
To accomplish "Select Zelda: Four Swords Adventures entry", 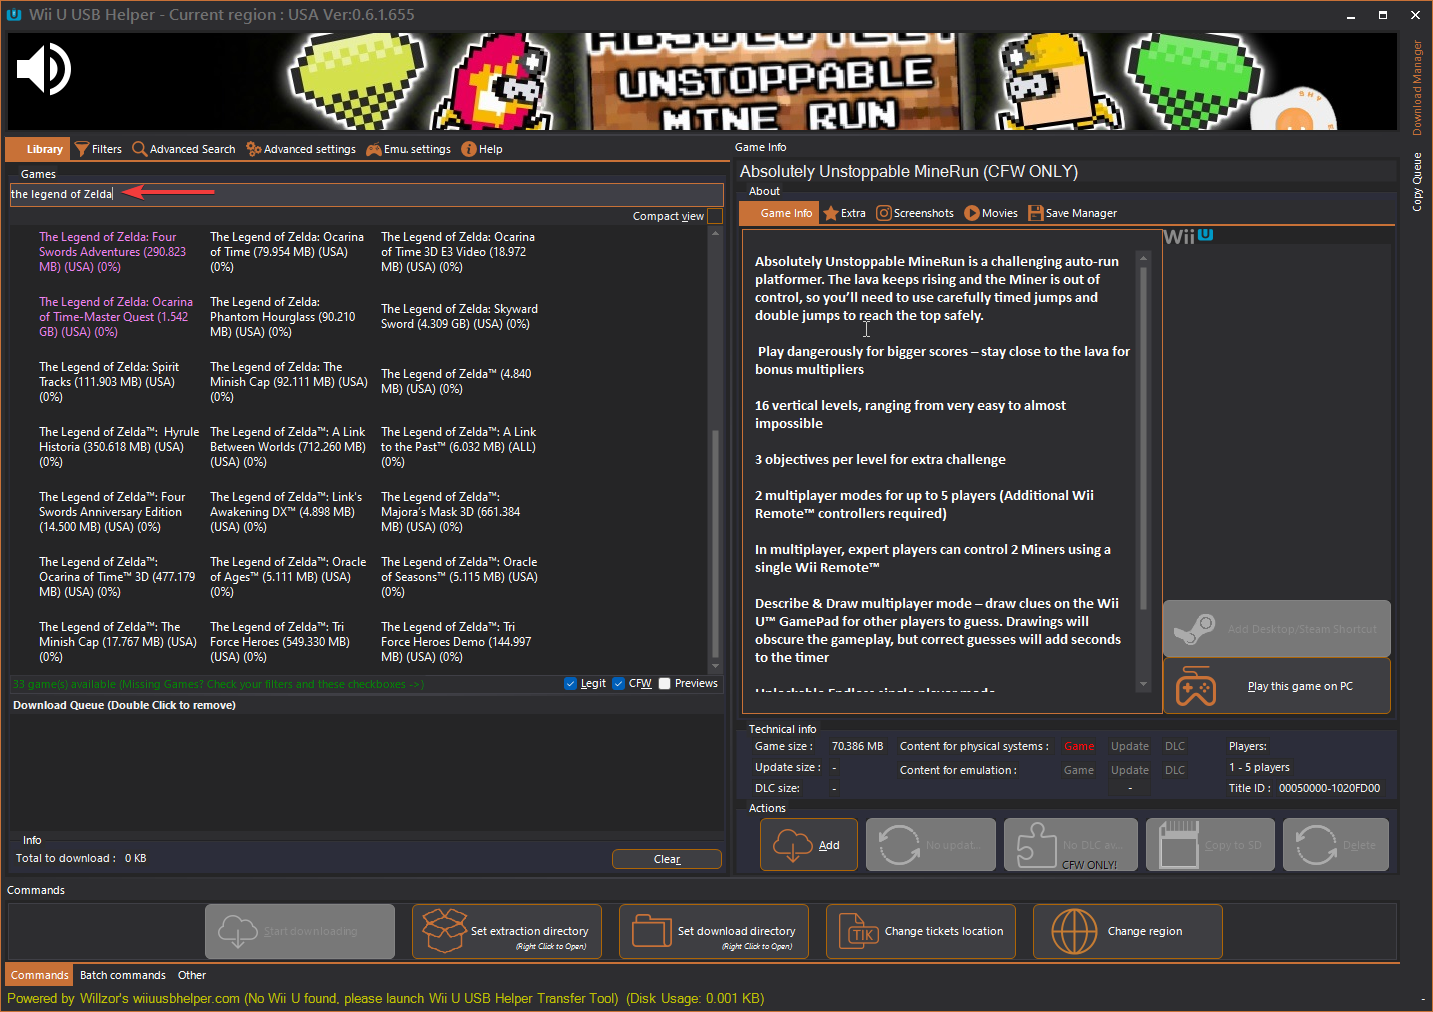I will [x=113, y=252].
